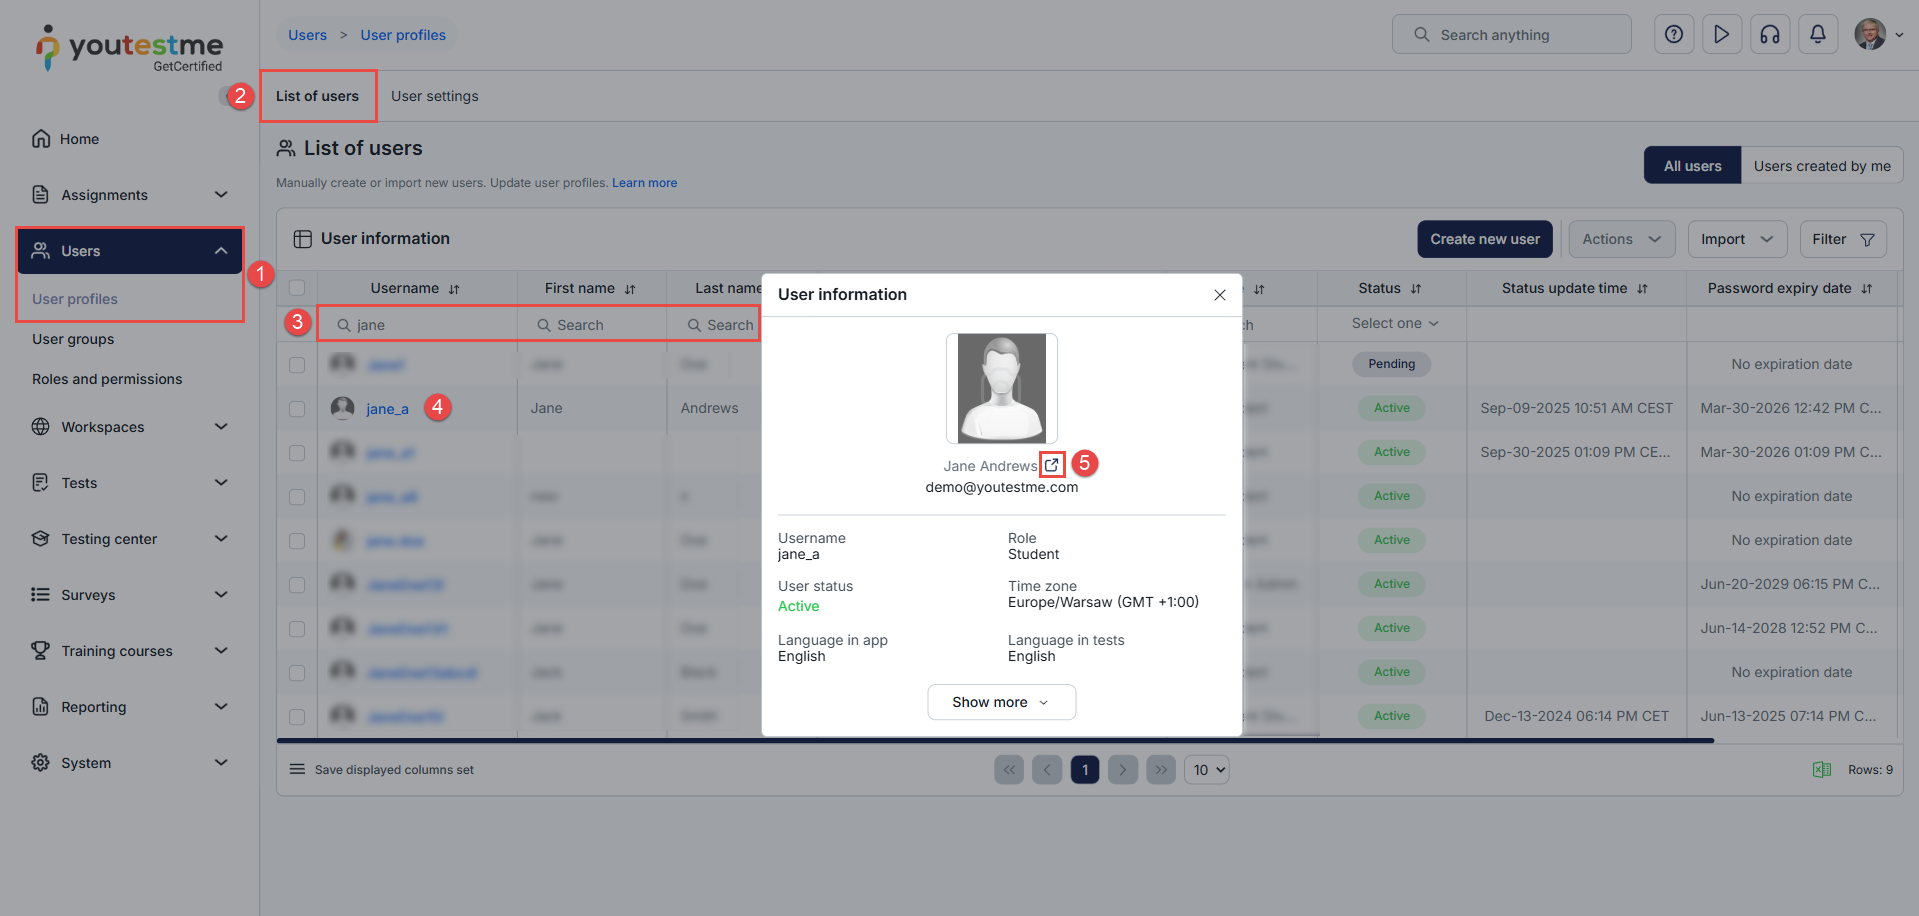
Task: Sort by Username column arrows
Action: 454,289
